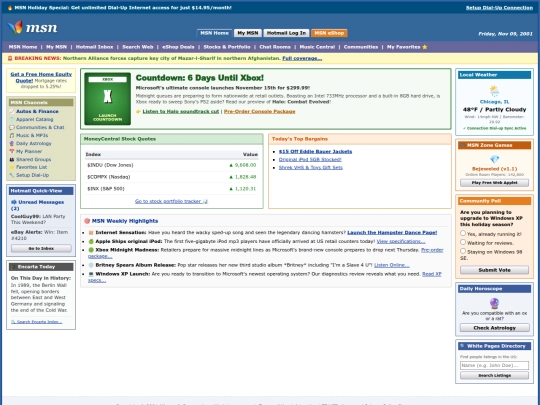Open eShop Deals in navigation bar
The width and height of the screenshot is (540, 405).
(178, 47)
